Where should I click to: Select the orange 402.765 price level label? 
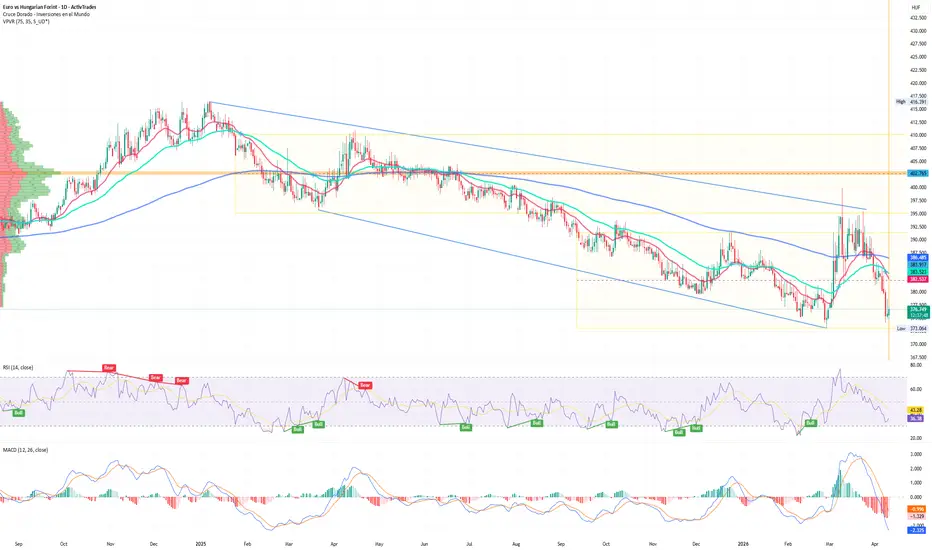[918, 174]
